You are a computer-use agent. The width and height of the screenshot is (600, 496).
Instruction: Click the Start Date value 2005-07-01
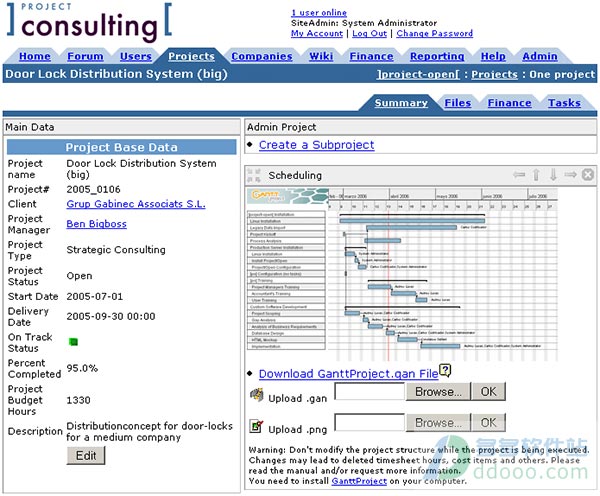tap(95, 296)
